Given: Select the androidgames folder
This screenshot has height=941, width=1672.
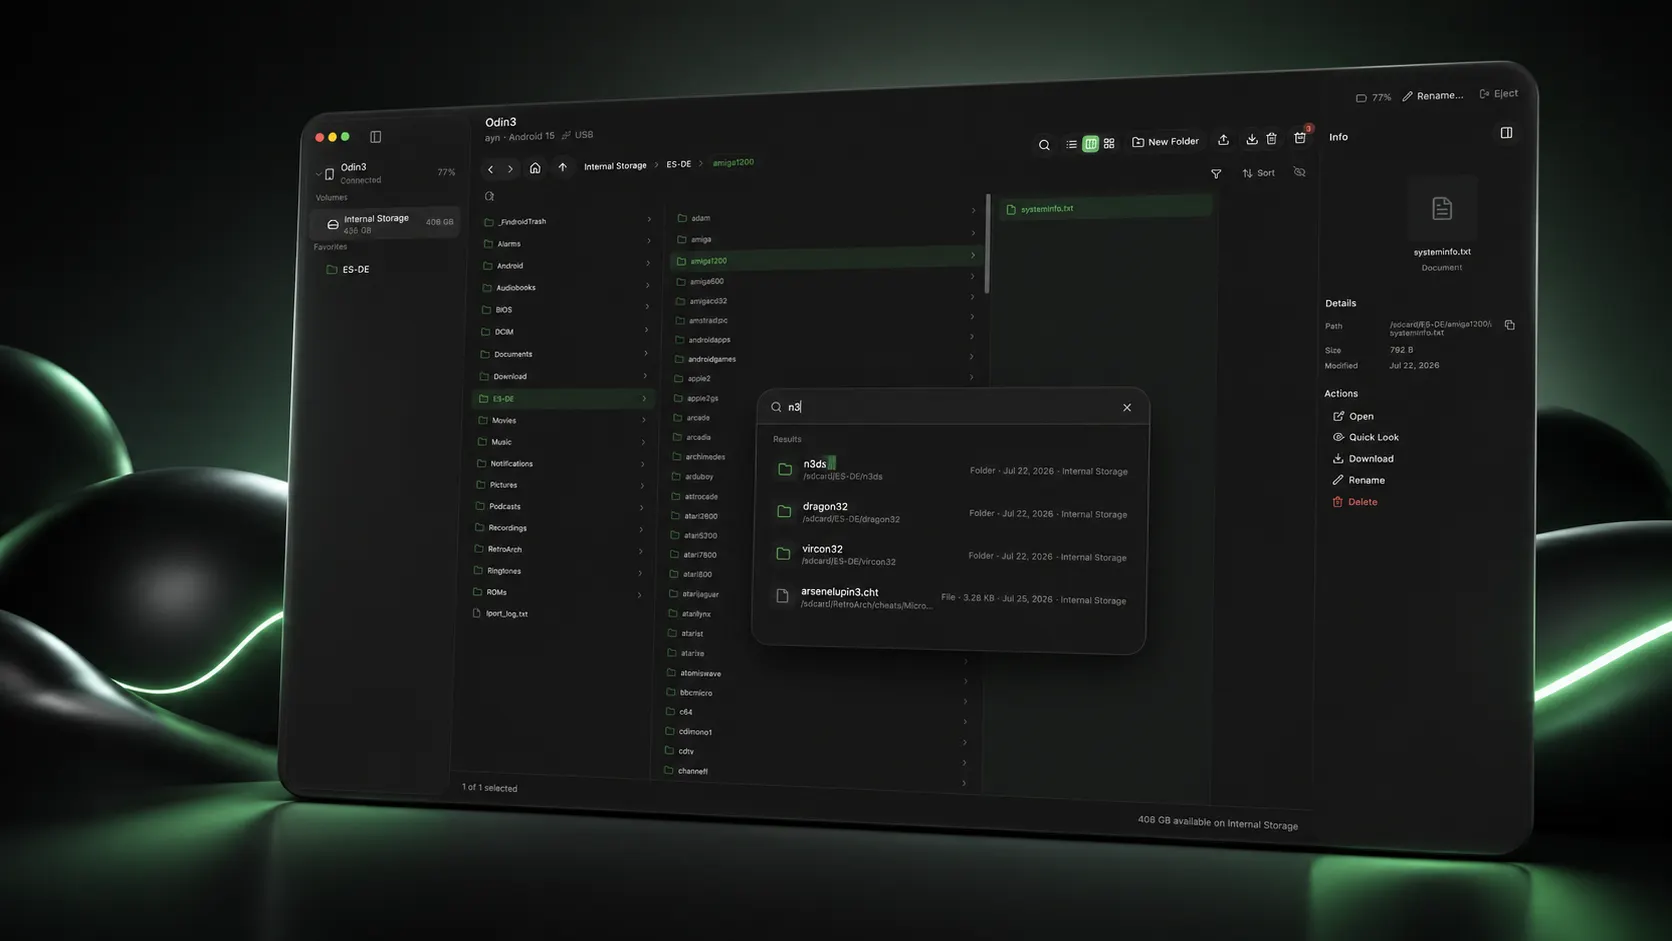Looking at the screenshot, I should pyautogui.click(x=823, y=356).
